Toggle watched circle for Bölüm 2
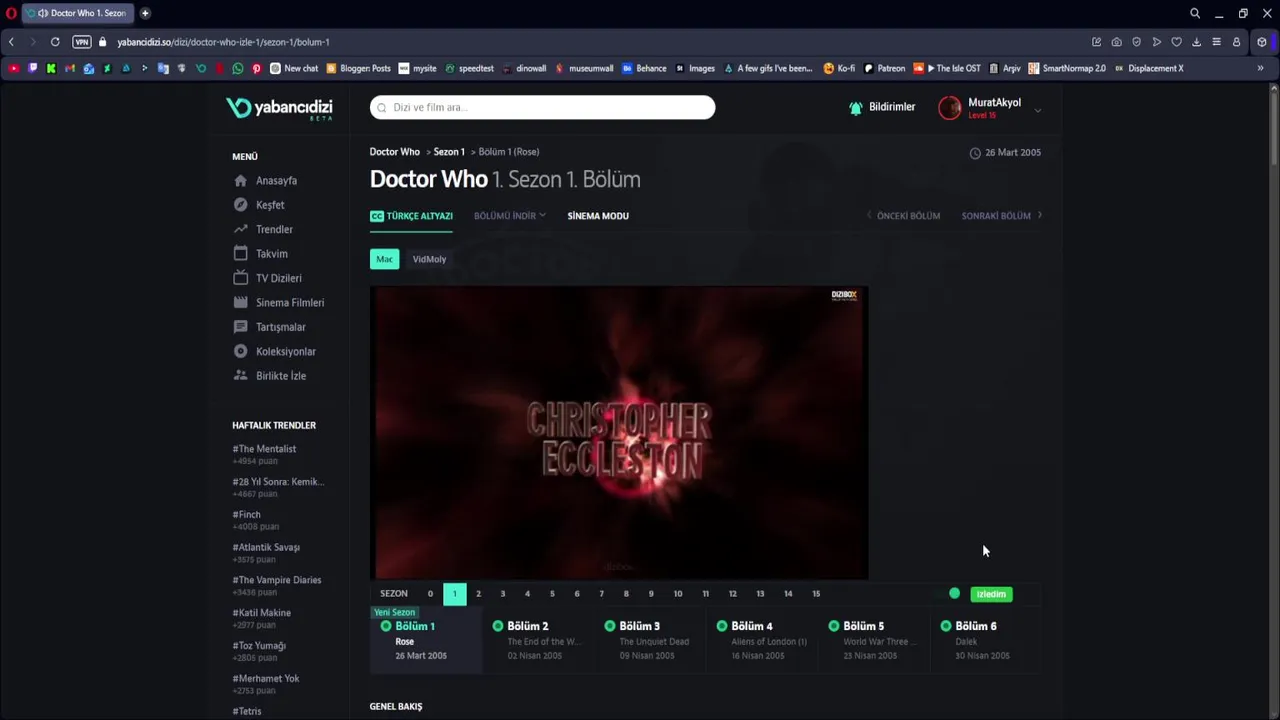The height and width of the screenshot is (720, 1280). pyautogui.click(x=498, y=626)
